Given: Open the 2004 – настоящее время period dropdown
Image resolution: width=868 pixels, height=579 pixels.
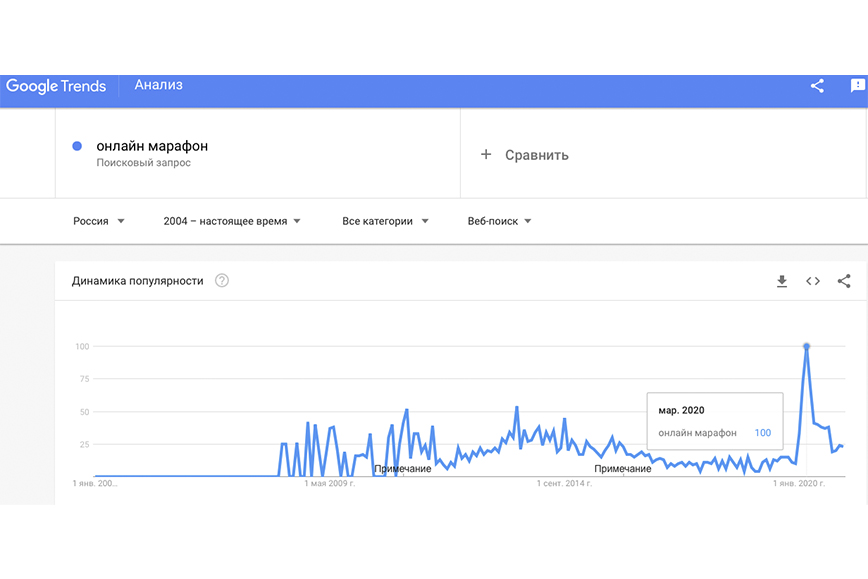Looking at the screenshot, I should [232, 221].
